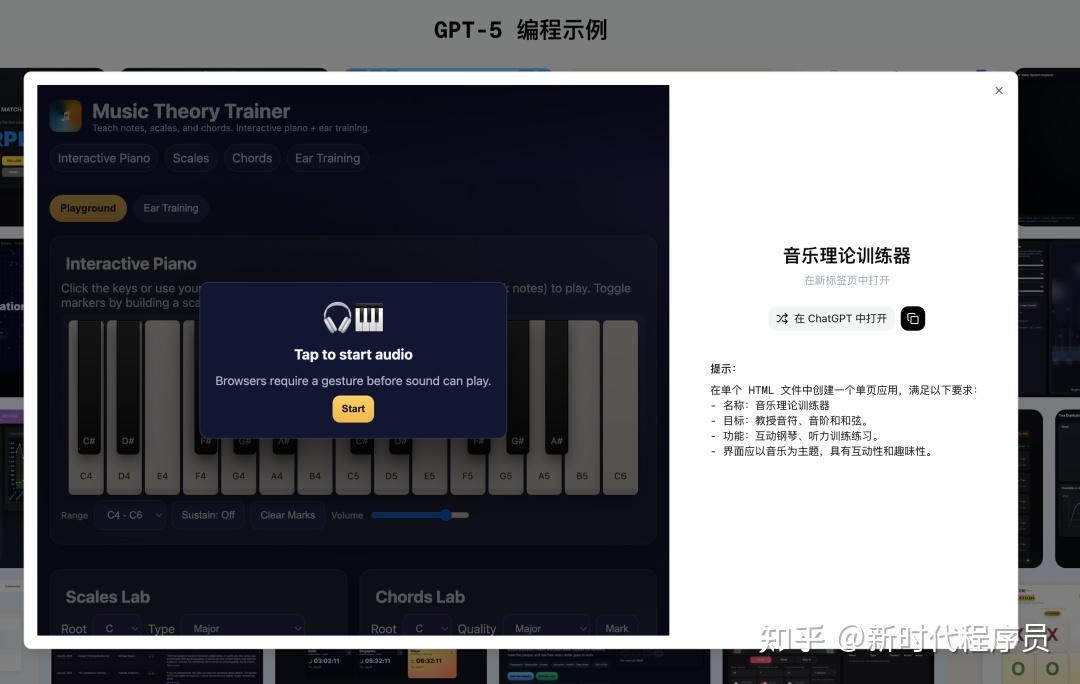Close the modal with the X icon

tap(998, 91)
